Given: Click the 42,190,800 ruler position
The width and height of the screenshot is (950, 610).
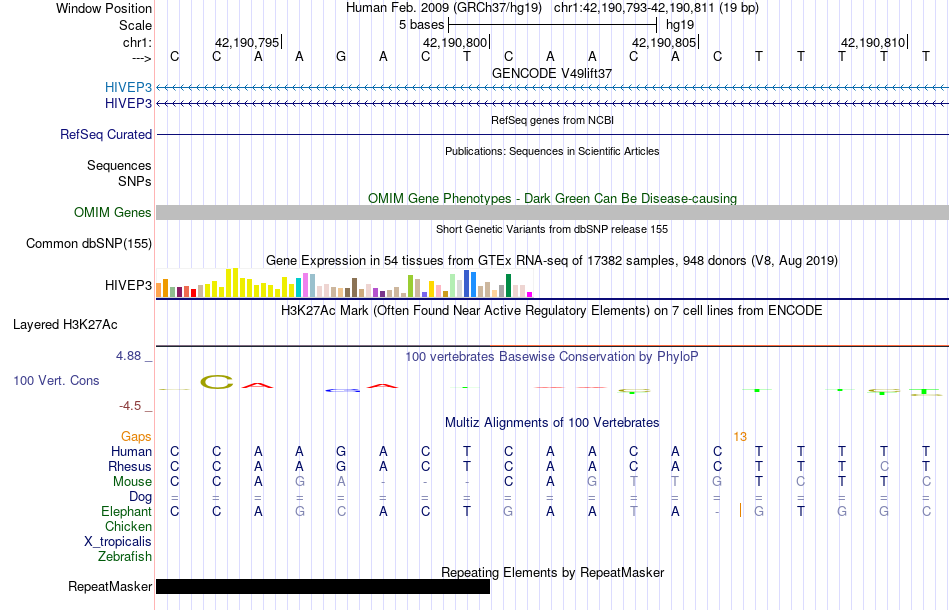Looking at the screenshot, I should (455, 42).
